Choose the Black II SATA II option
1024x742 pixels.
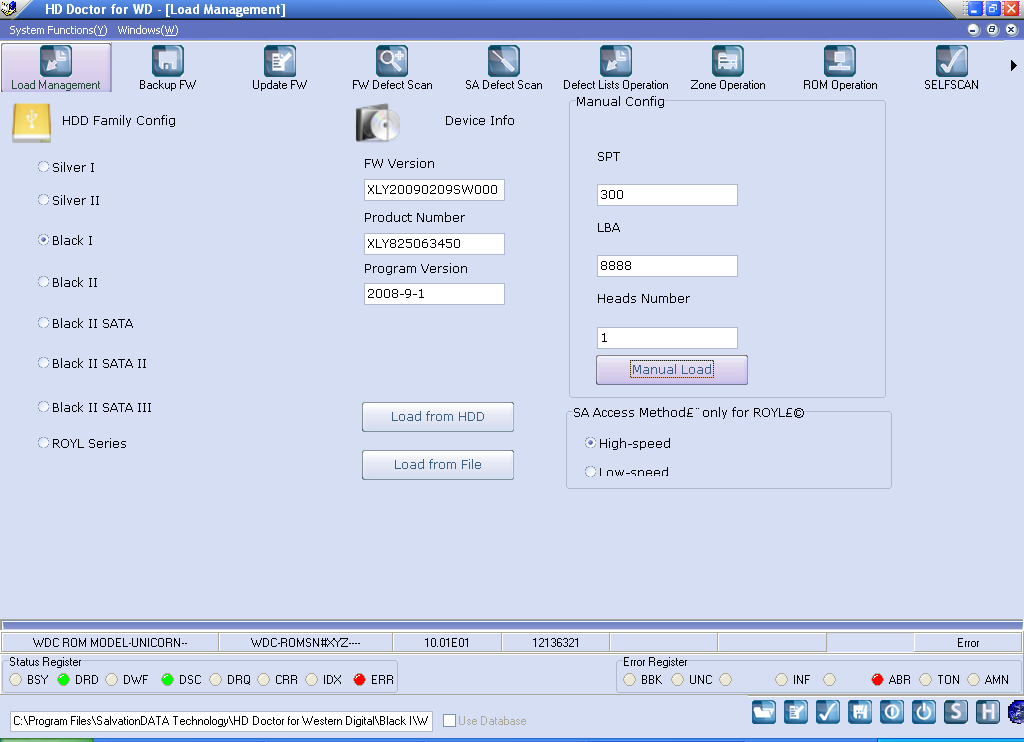[x=43, y=363]
